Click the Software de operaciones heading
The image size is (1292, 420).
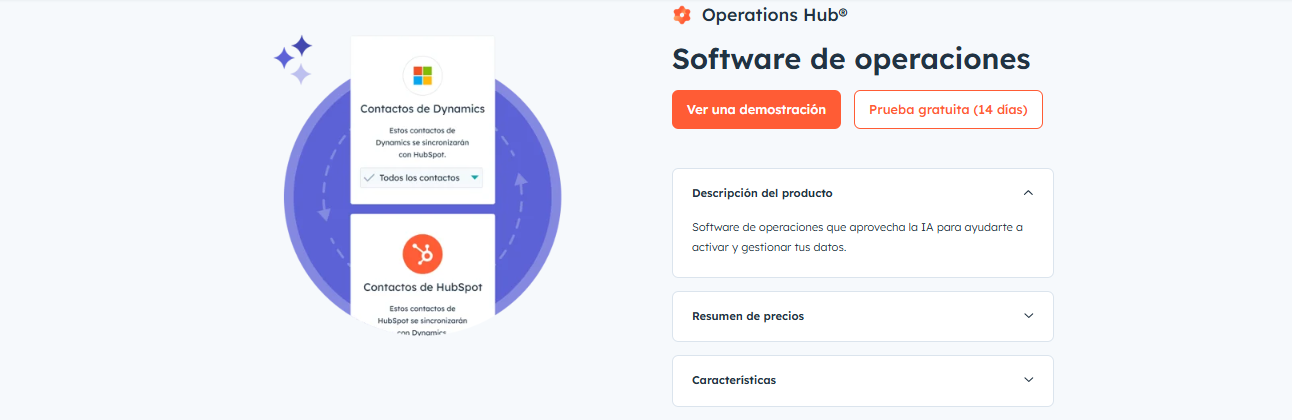pos(850,59)
